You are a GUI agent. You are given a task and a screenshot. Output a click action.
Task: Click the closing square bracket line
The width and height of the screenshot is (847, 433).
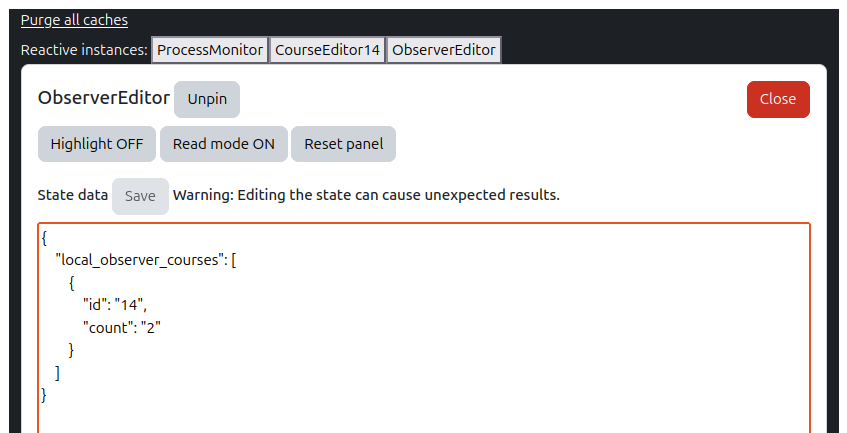pyautogui.click(x=58, y=372)
